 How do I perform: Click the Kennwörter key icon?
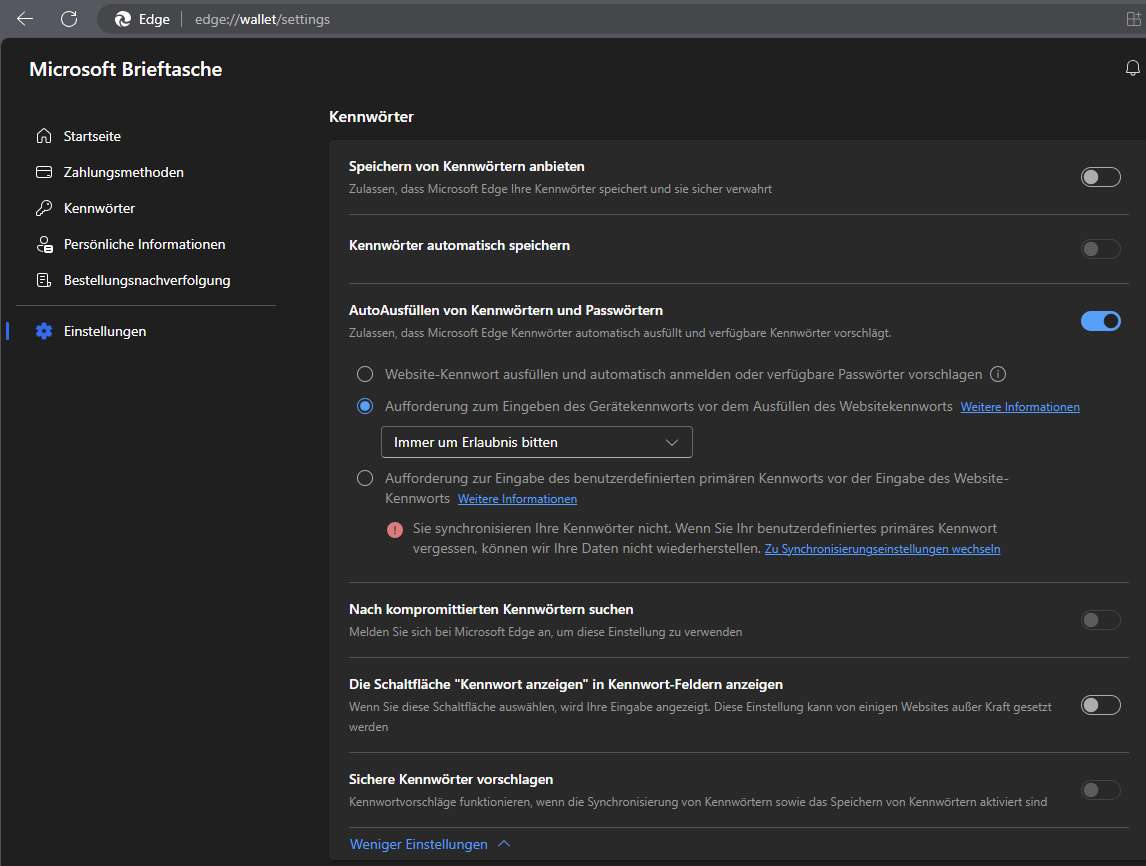point(44,208)
